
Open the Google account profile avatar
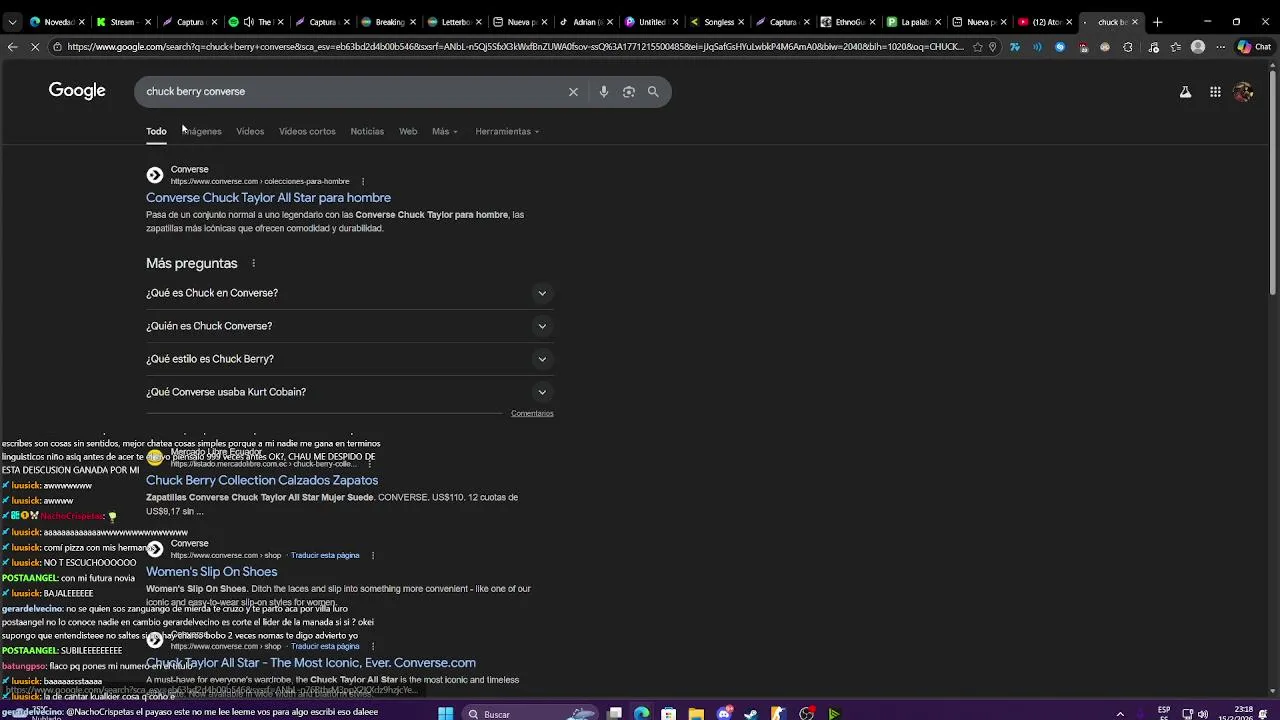pyautogui.click(x=1243, y=92)
